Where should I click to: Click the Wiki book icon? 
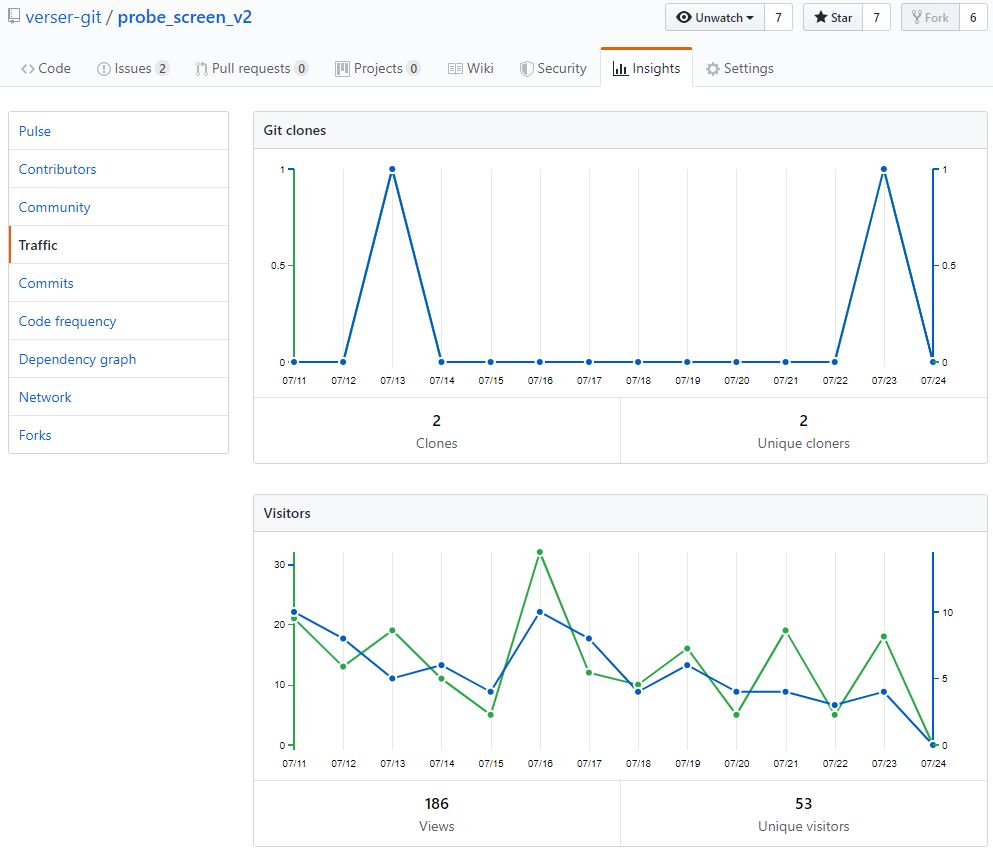(456, 69)
